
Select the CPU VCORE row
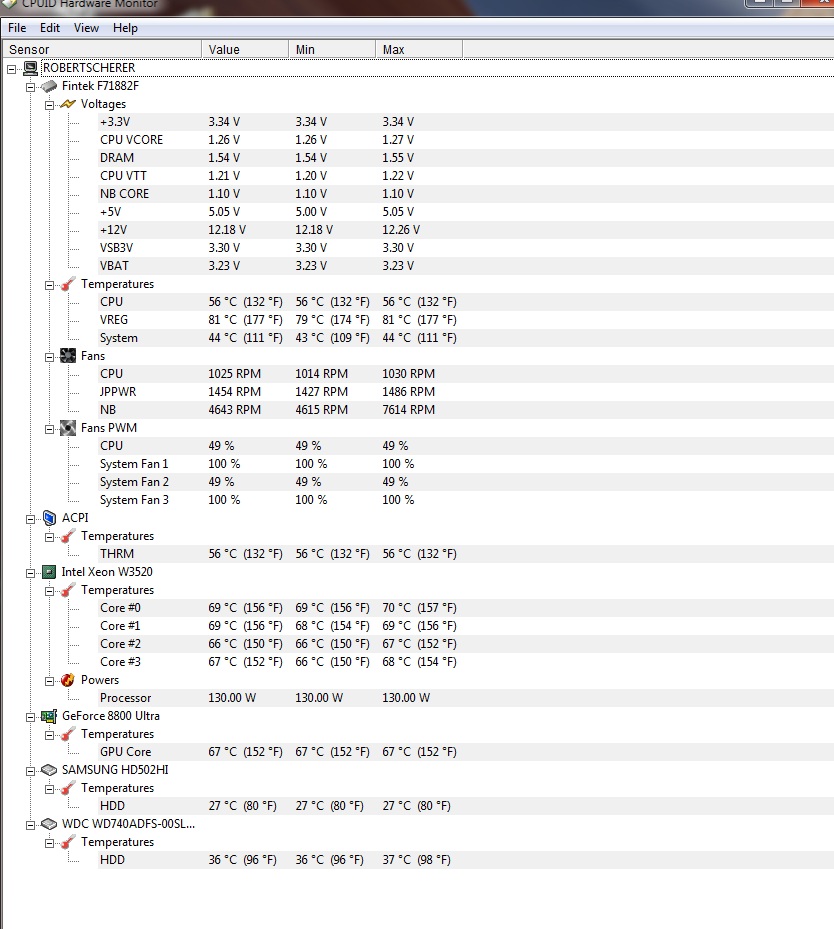[466, 140]
